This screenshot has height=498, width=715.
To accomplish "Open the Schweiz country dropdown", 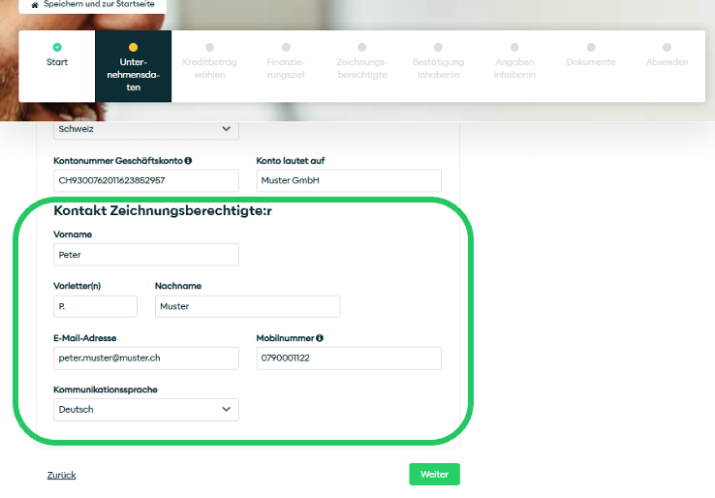I will [x=146, y=129].
